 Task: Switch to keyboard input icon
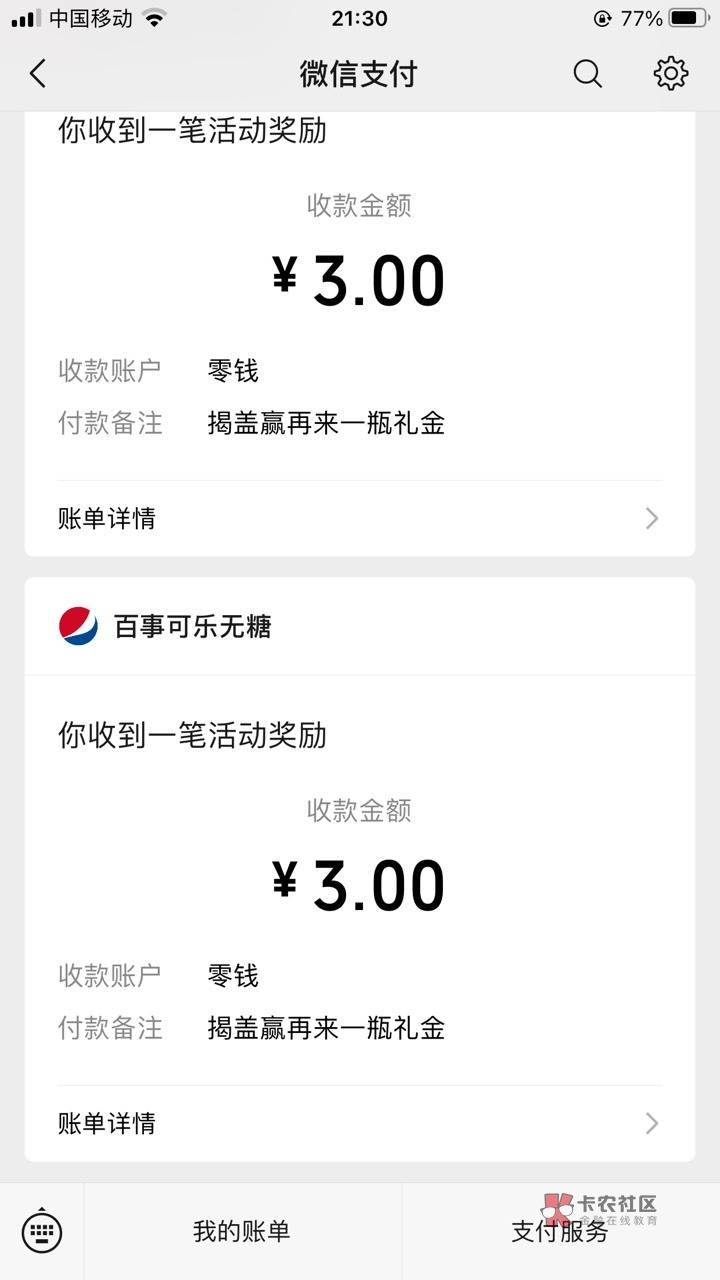coord(42,1231)
